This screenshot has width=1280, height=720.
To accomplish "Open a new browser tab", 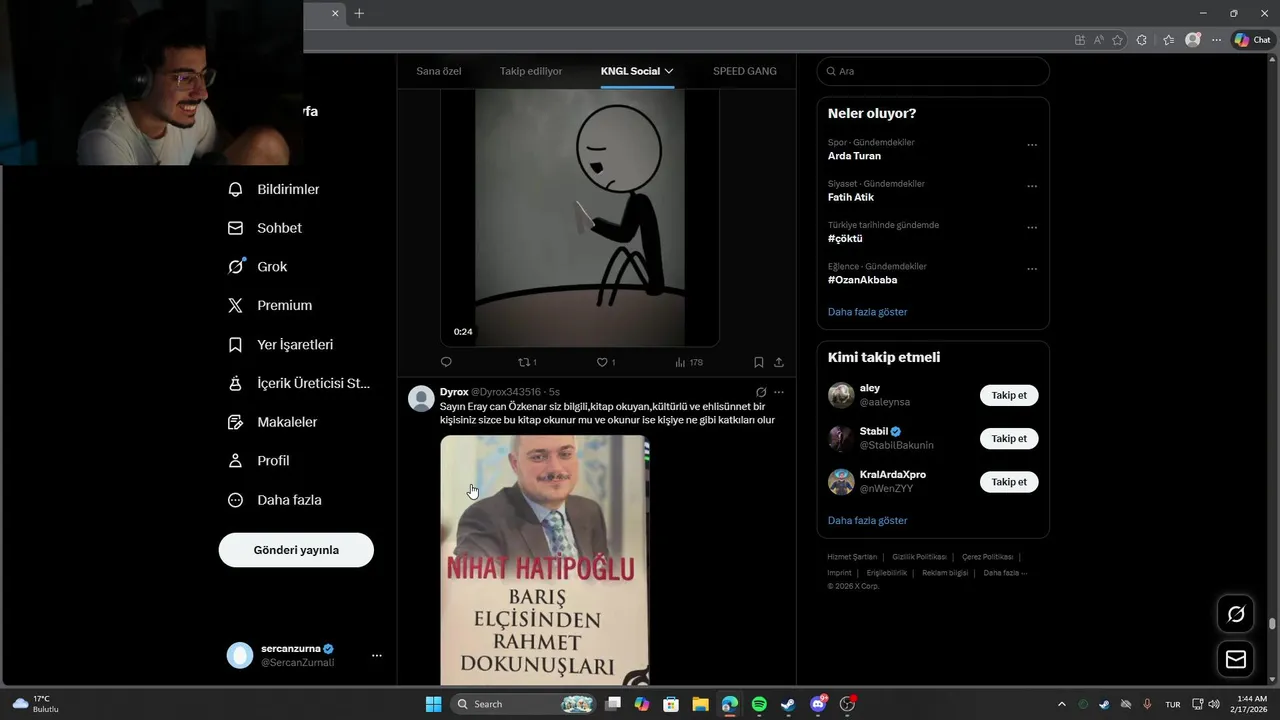I will pyautogui.click(x=359, y=13).
